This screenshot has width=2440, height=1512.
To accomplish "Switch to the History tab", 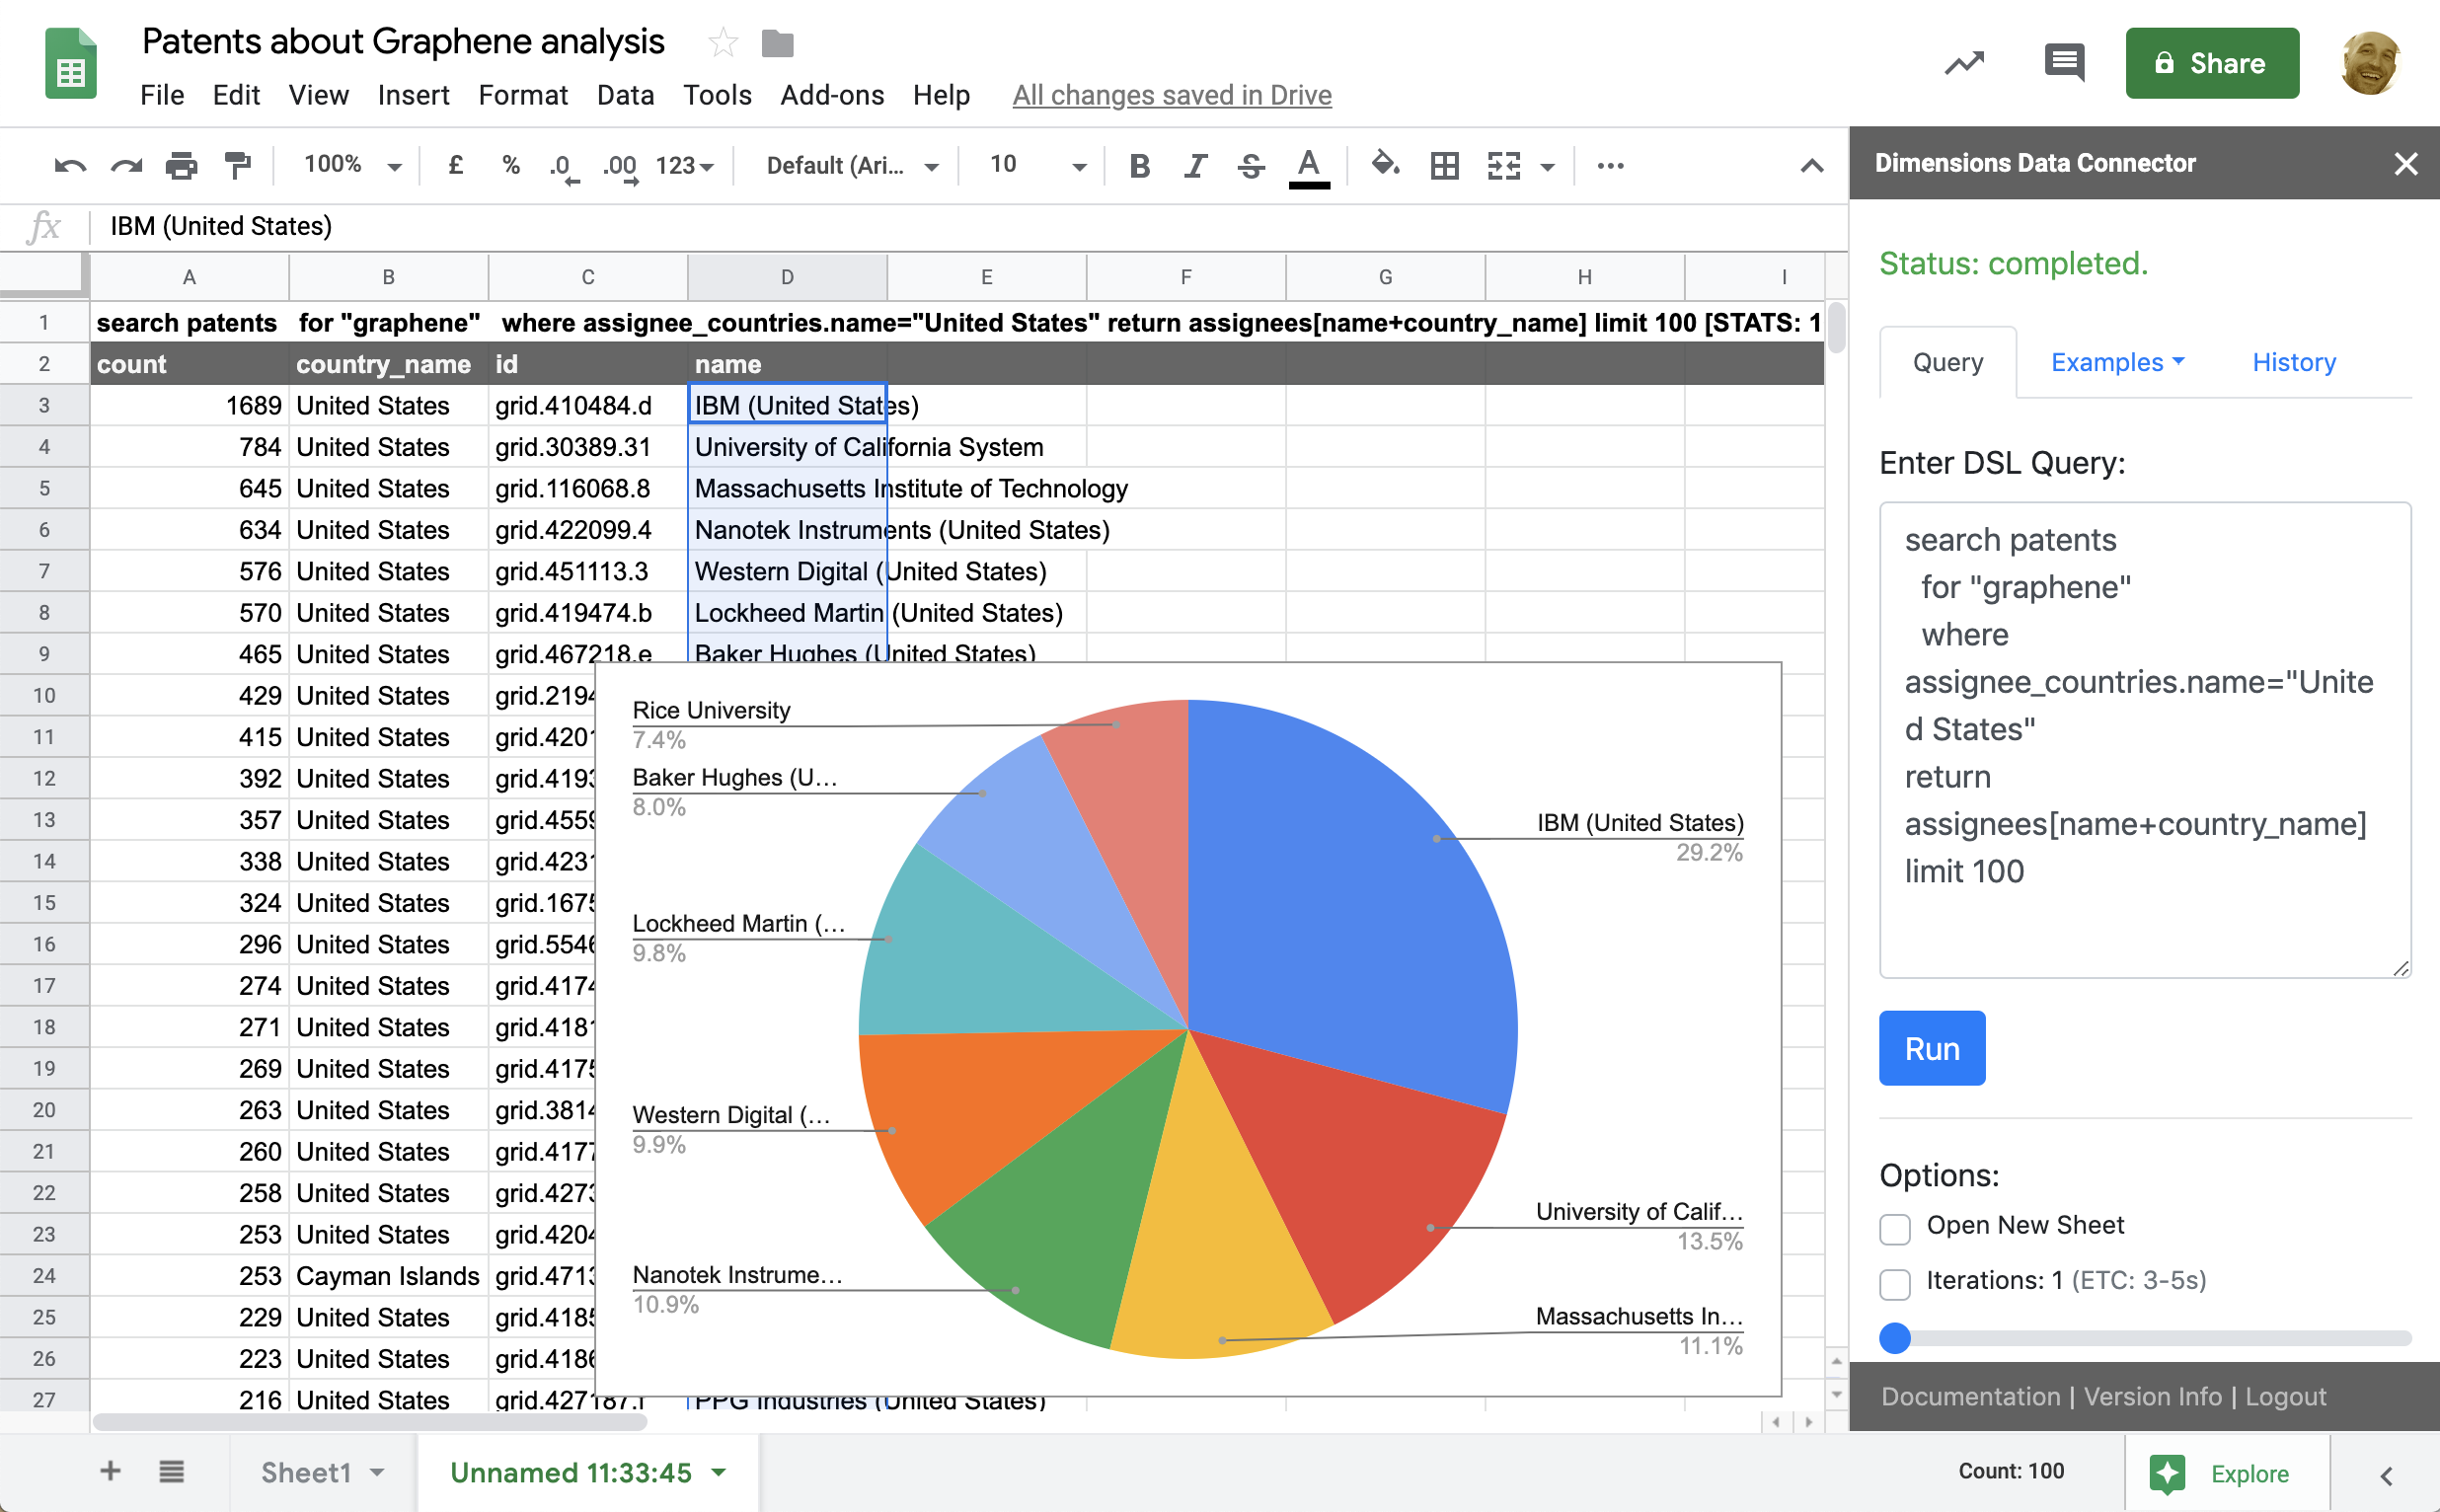I will point(2293,362).
